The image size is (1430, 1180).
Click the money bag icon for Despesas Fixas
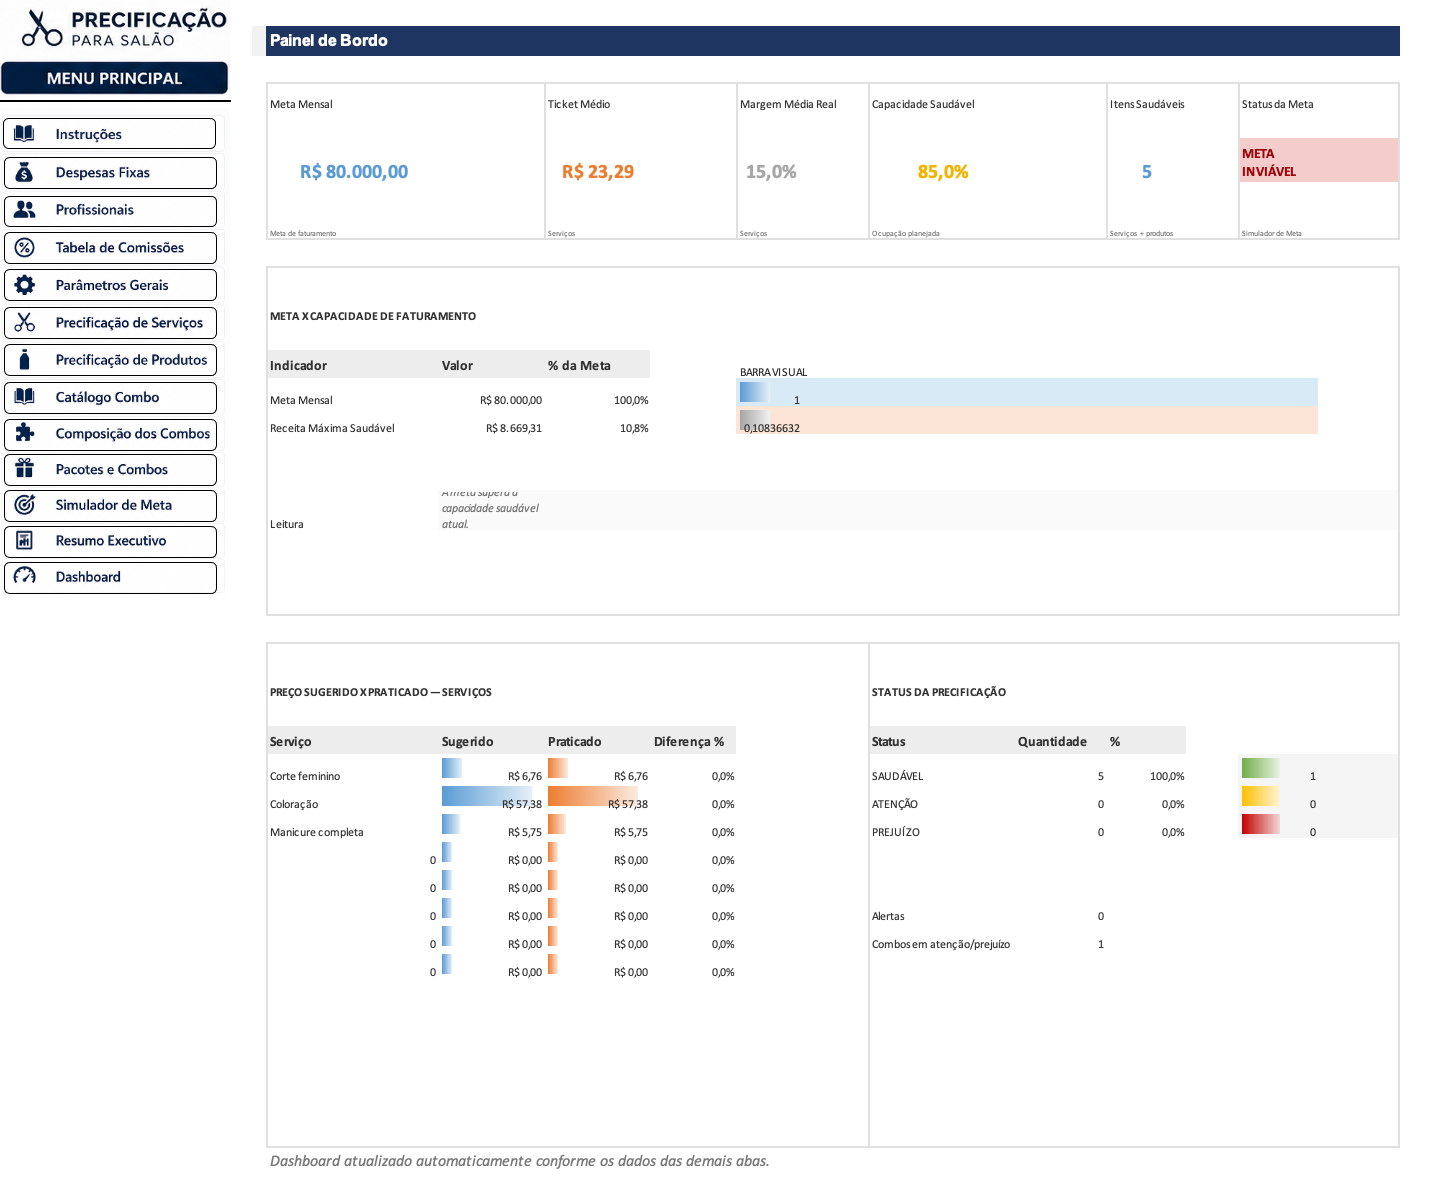pyautogui.click(x=25, y=173)
